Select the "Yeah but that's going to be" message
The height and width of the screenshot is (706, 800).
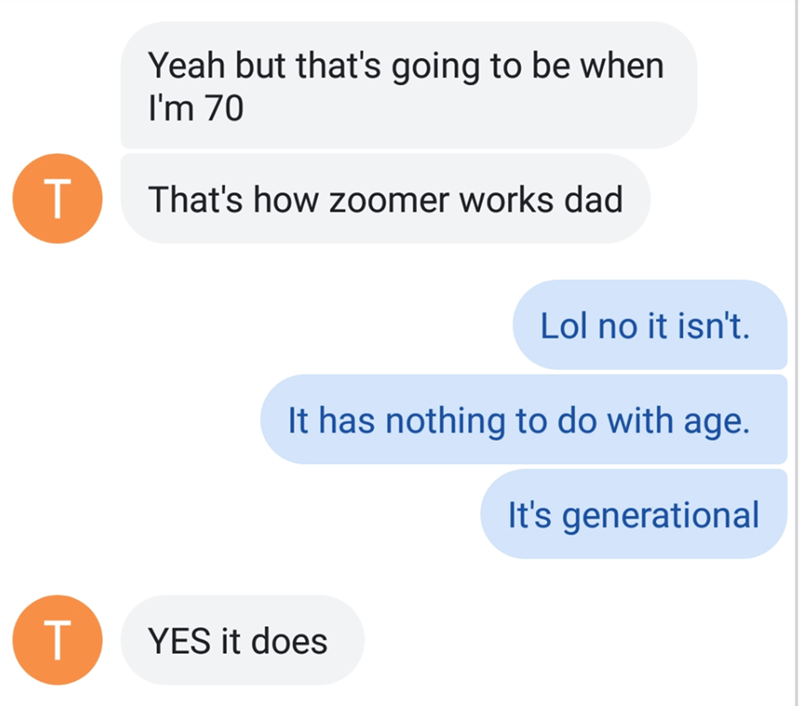[407, 85]
